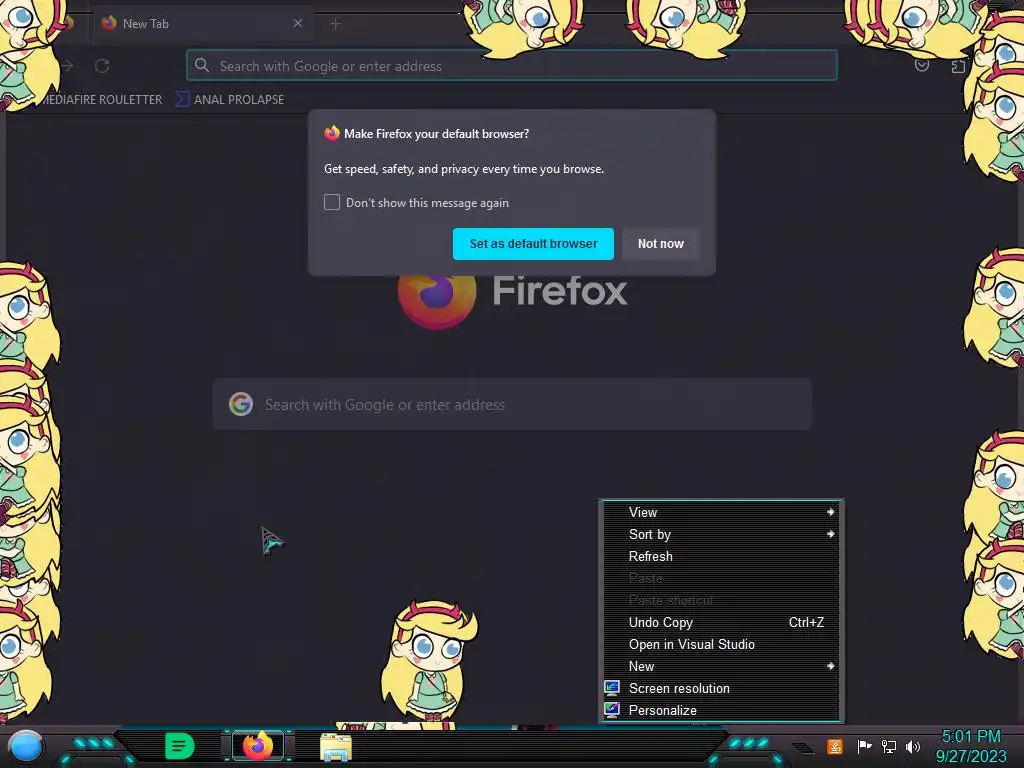The width and height of the screenshot is (1024, 768).
Task: Click the volume speaker icon
Action: click(913, 746)
